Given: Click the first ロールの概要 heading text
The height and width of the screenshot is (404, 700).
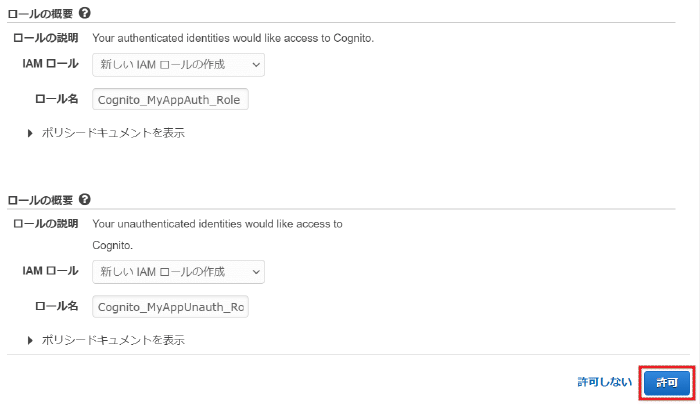Looking at the screenshot, I should (x=40, y=13).
